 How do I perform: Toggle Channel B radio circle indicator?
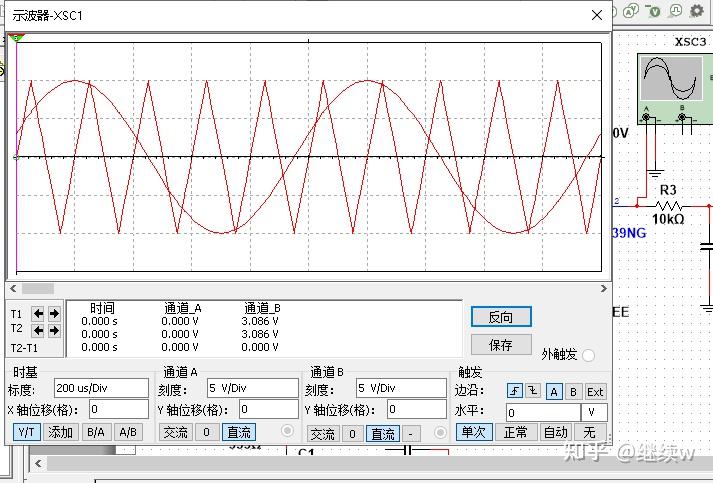pos(440,433)
